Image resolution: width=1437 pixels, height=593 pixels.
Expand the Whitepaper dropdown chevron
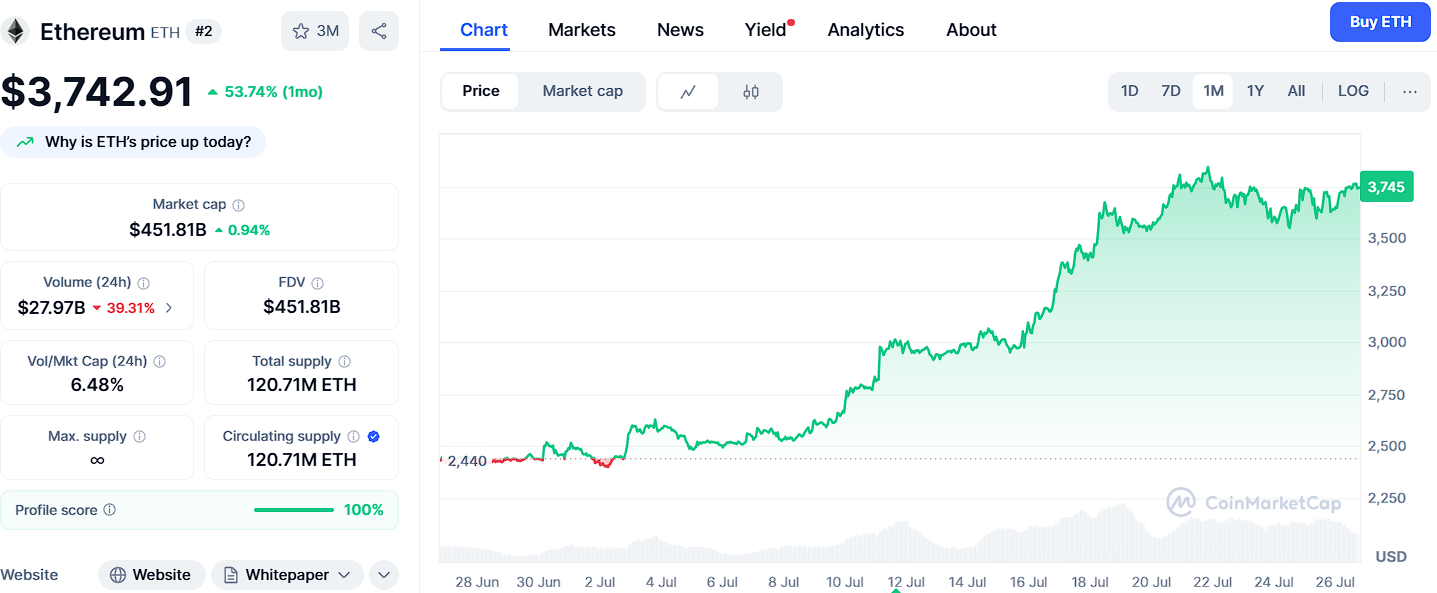(x=344, y=575)
